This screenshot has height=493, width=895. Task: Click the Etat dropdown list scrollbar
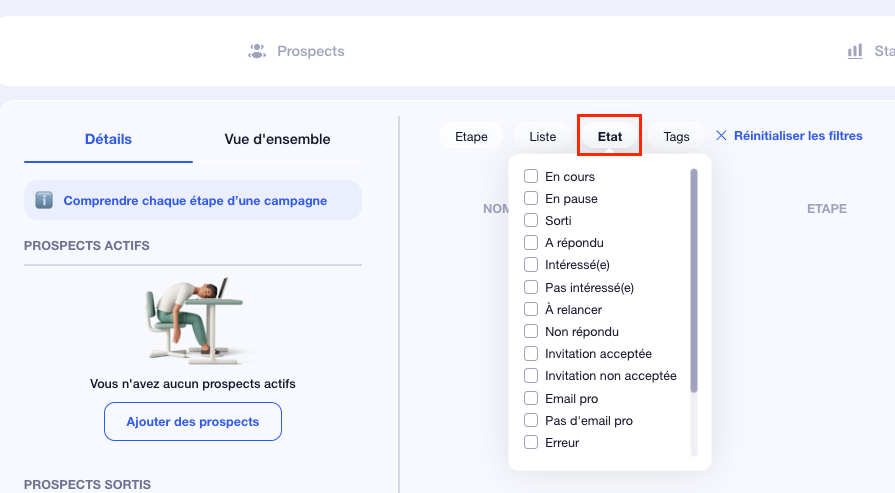(x=693, y=280)
